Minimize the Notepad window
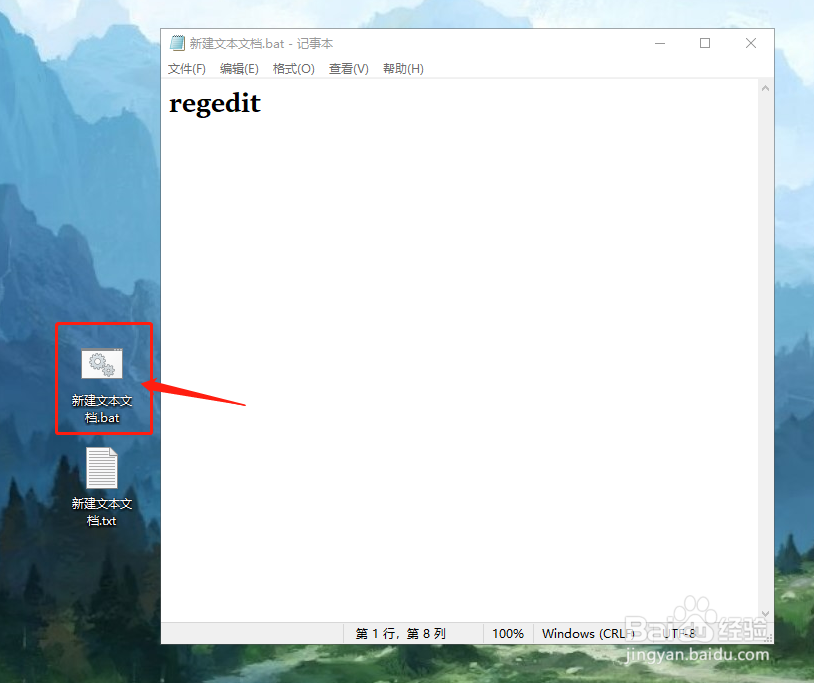The width and height of the screenshot is (814, 683). pyautogui.click(x=660, y=44)
